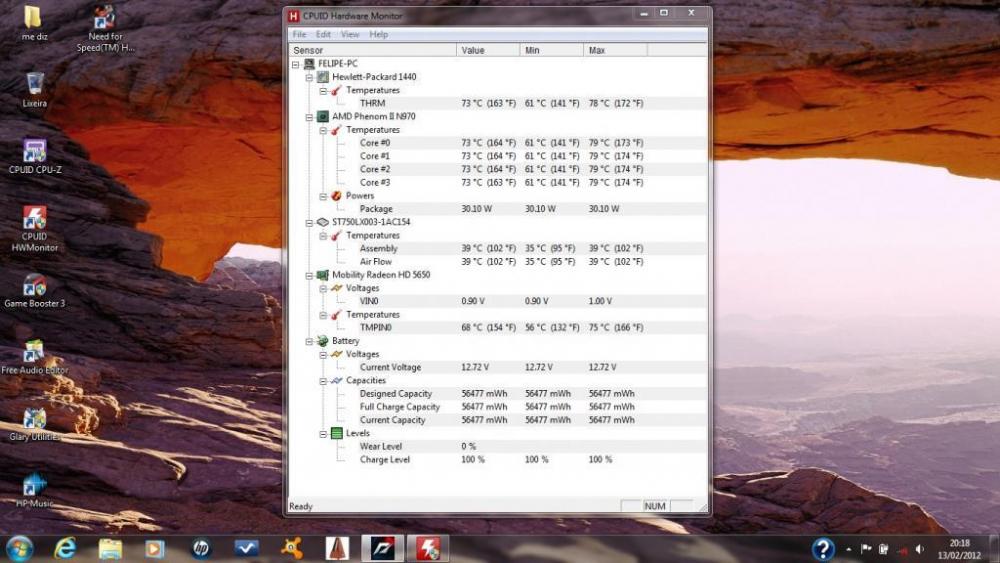Open the Game Booster 3 desktop icon
Viewport: 1000px width, 563px height.
click(34, 286)
